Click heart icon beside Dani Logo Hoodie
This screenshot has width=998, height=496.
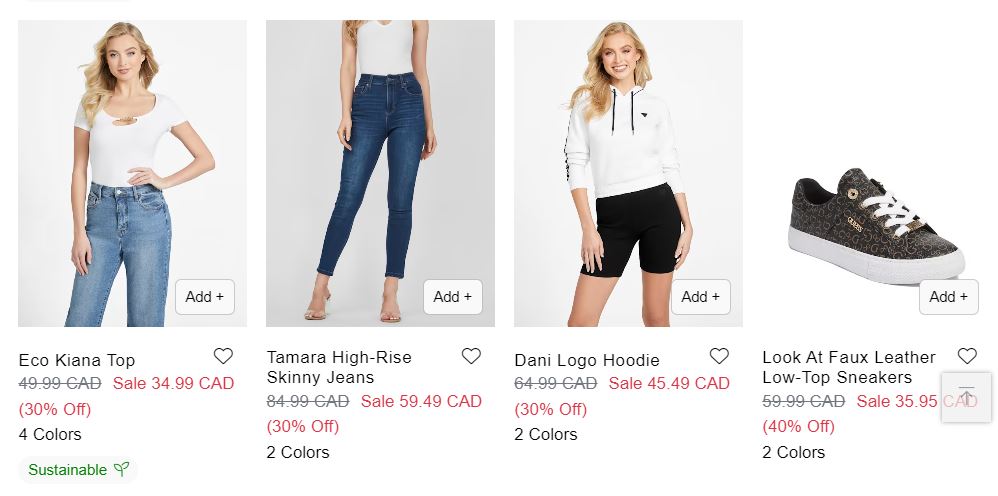click(x=719, y=356)
